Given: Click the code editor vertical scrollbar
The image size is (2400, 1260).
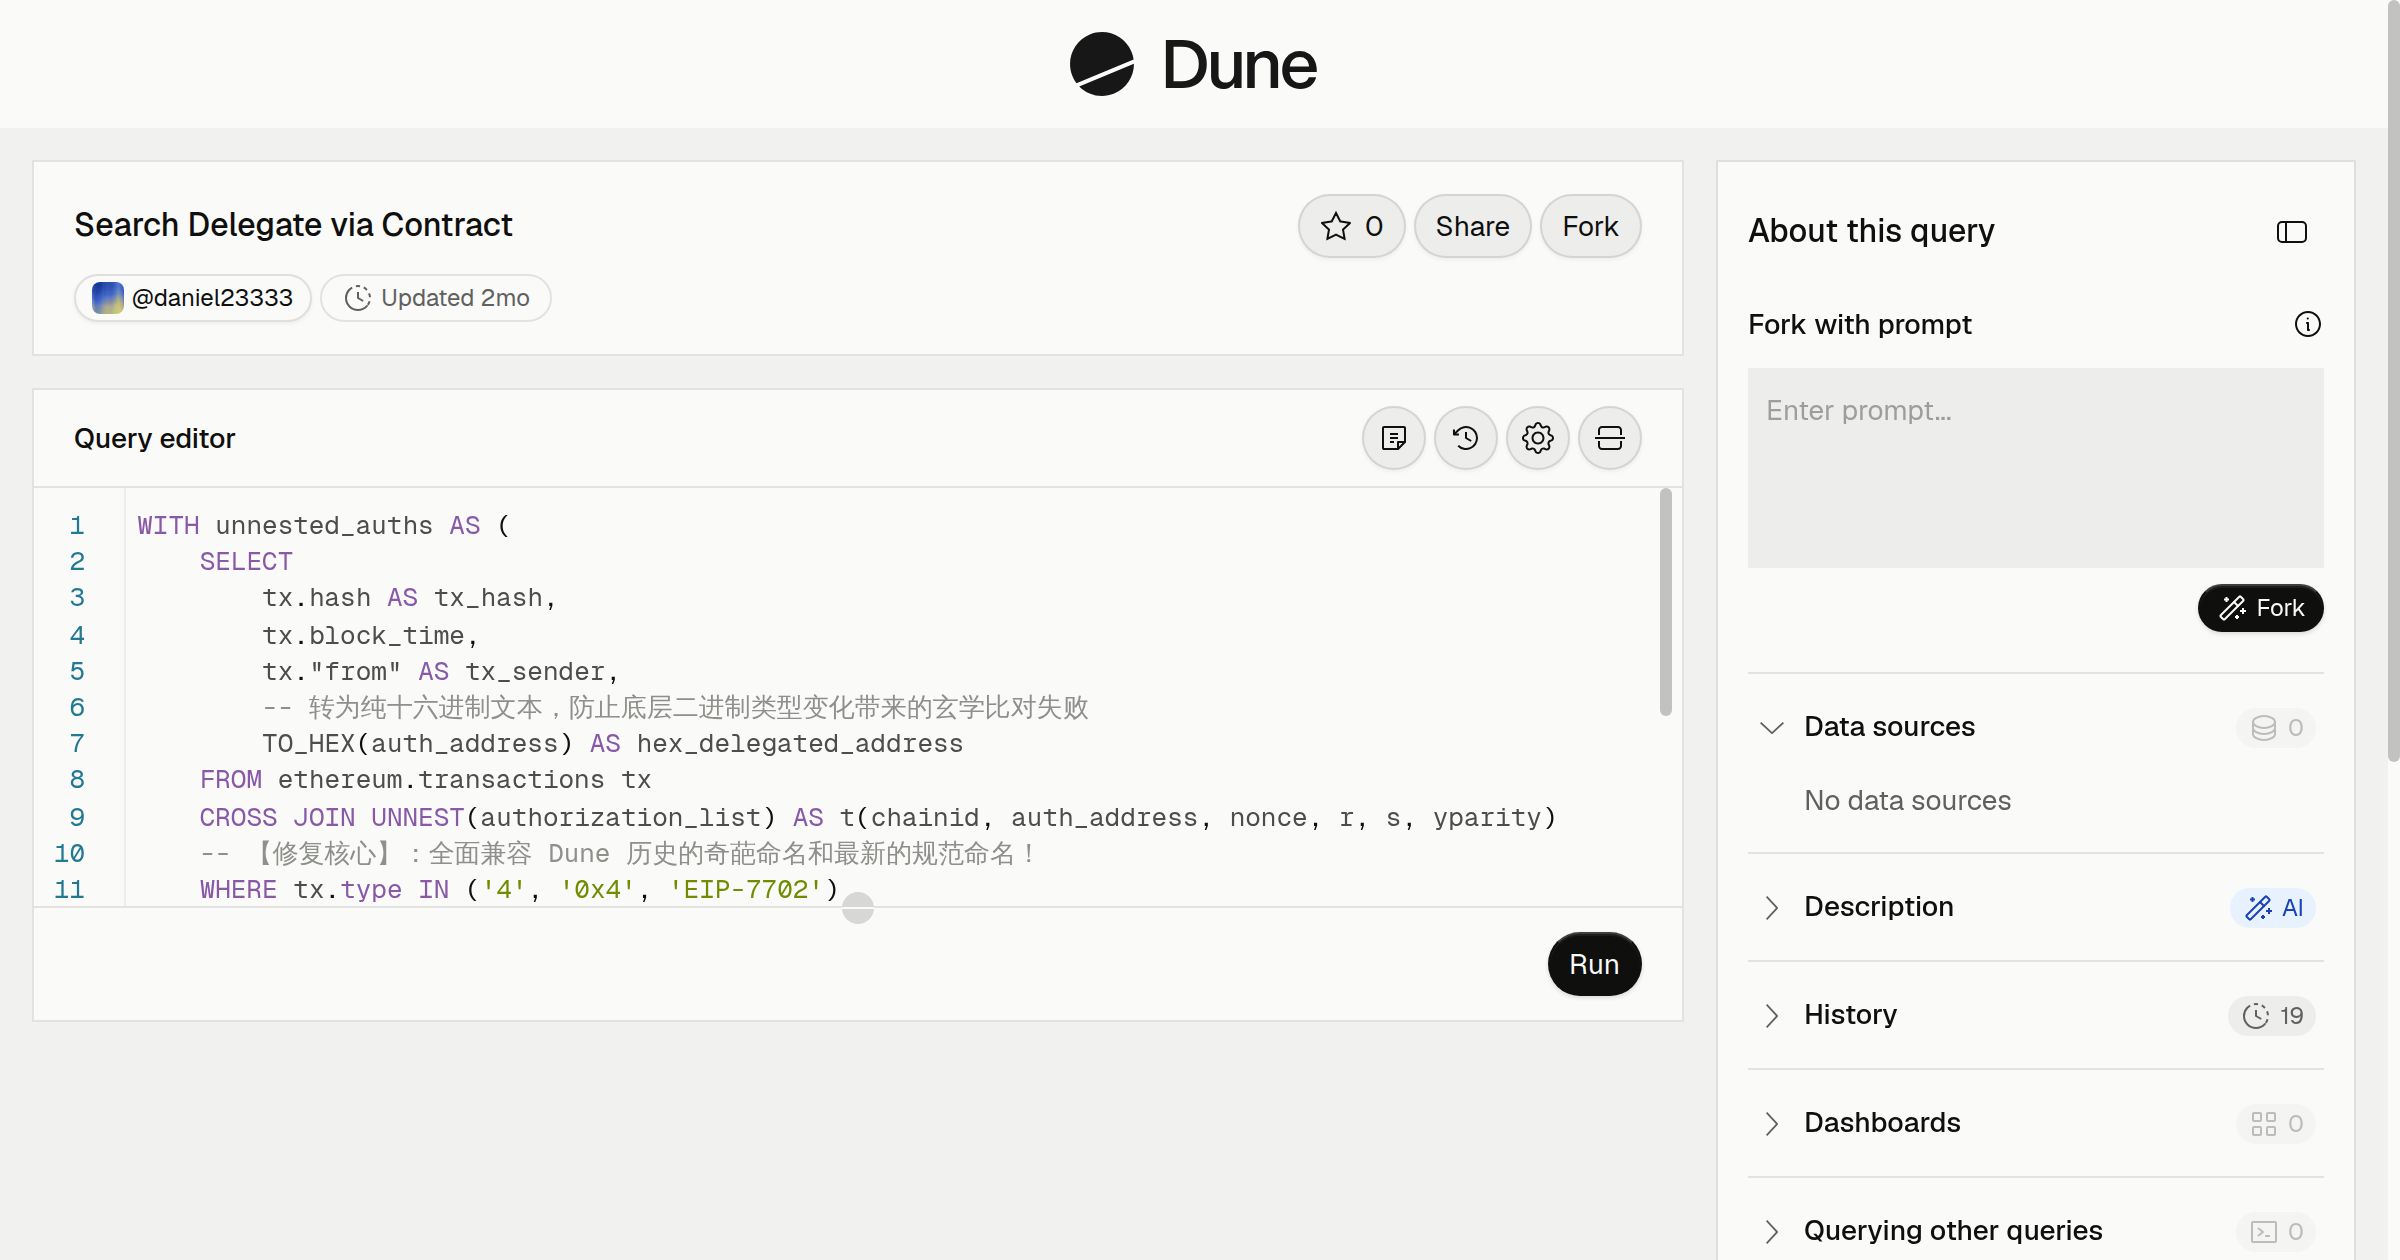Looking at the screenshot, I should (1665, 602).
